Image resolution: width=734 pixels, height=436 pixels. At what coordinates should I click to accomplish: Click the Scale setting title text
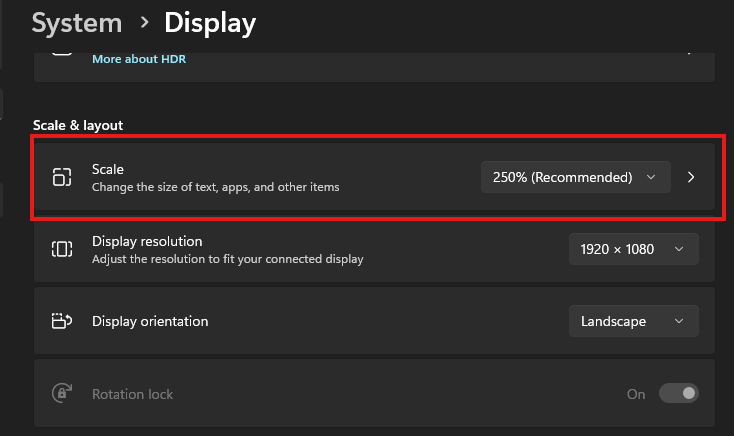(108, 169)
